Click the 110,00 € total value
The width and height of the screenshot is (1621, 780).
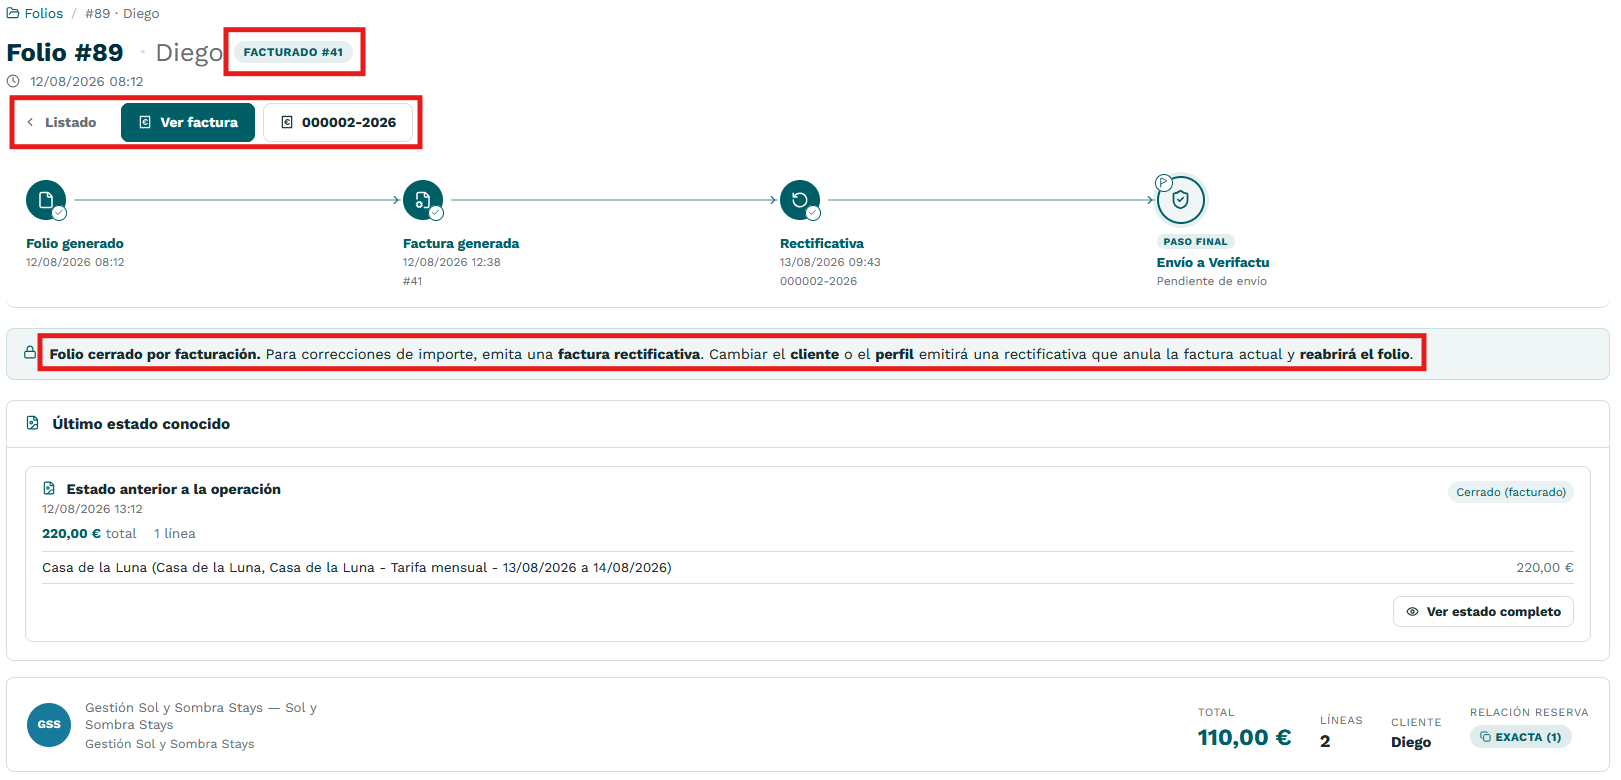(x=1244, y=738)
